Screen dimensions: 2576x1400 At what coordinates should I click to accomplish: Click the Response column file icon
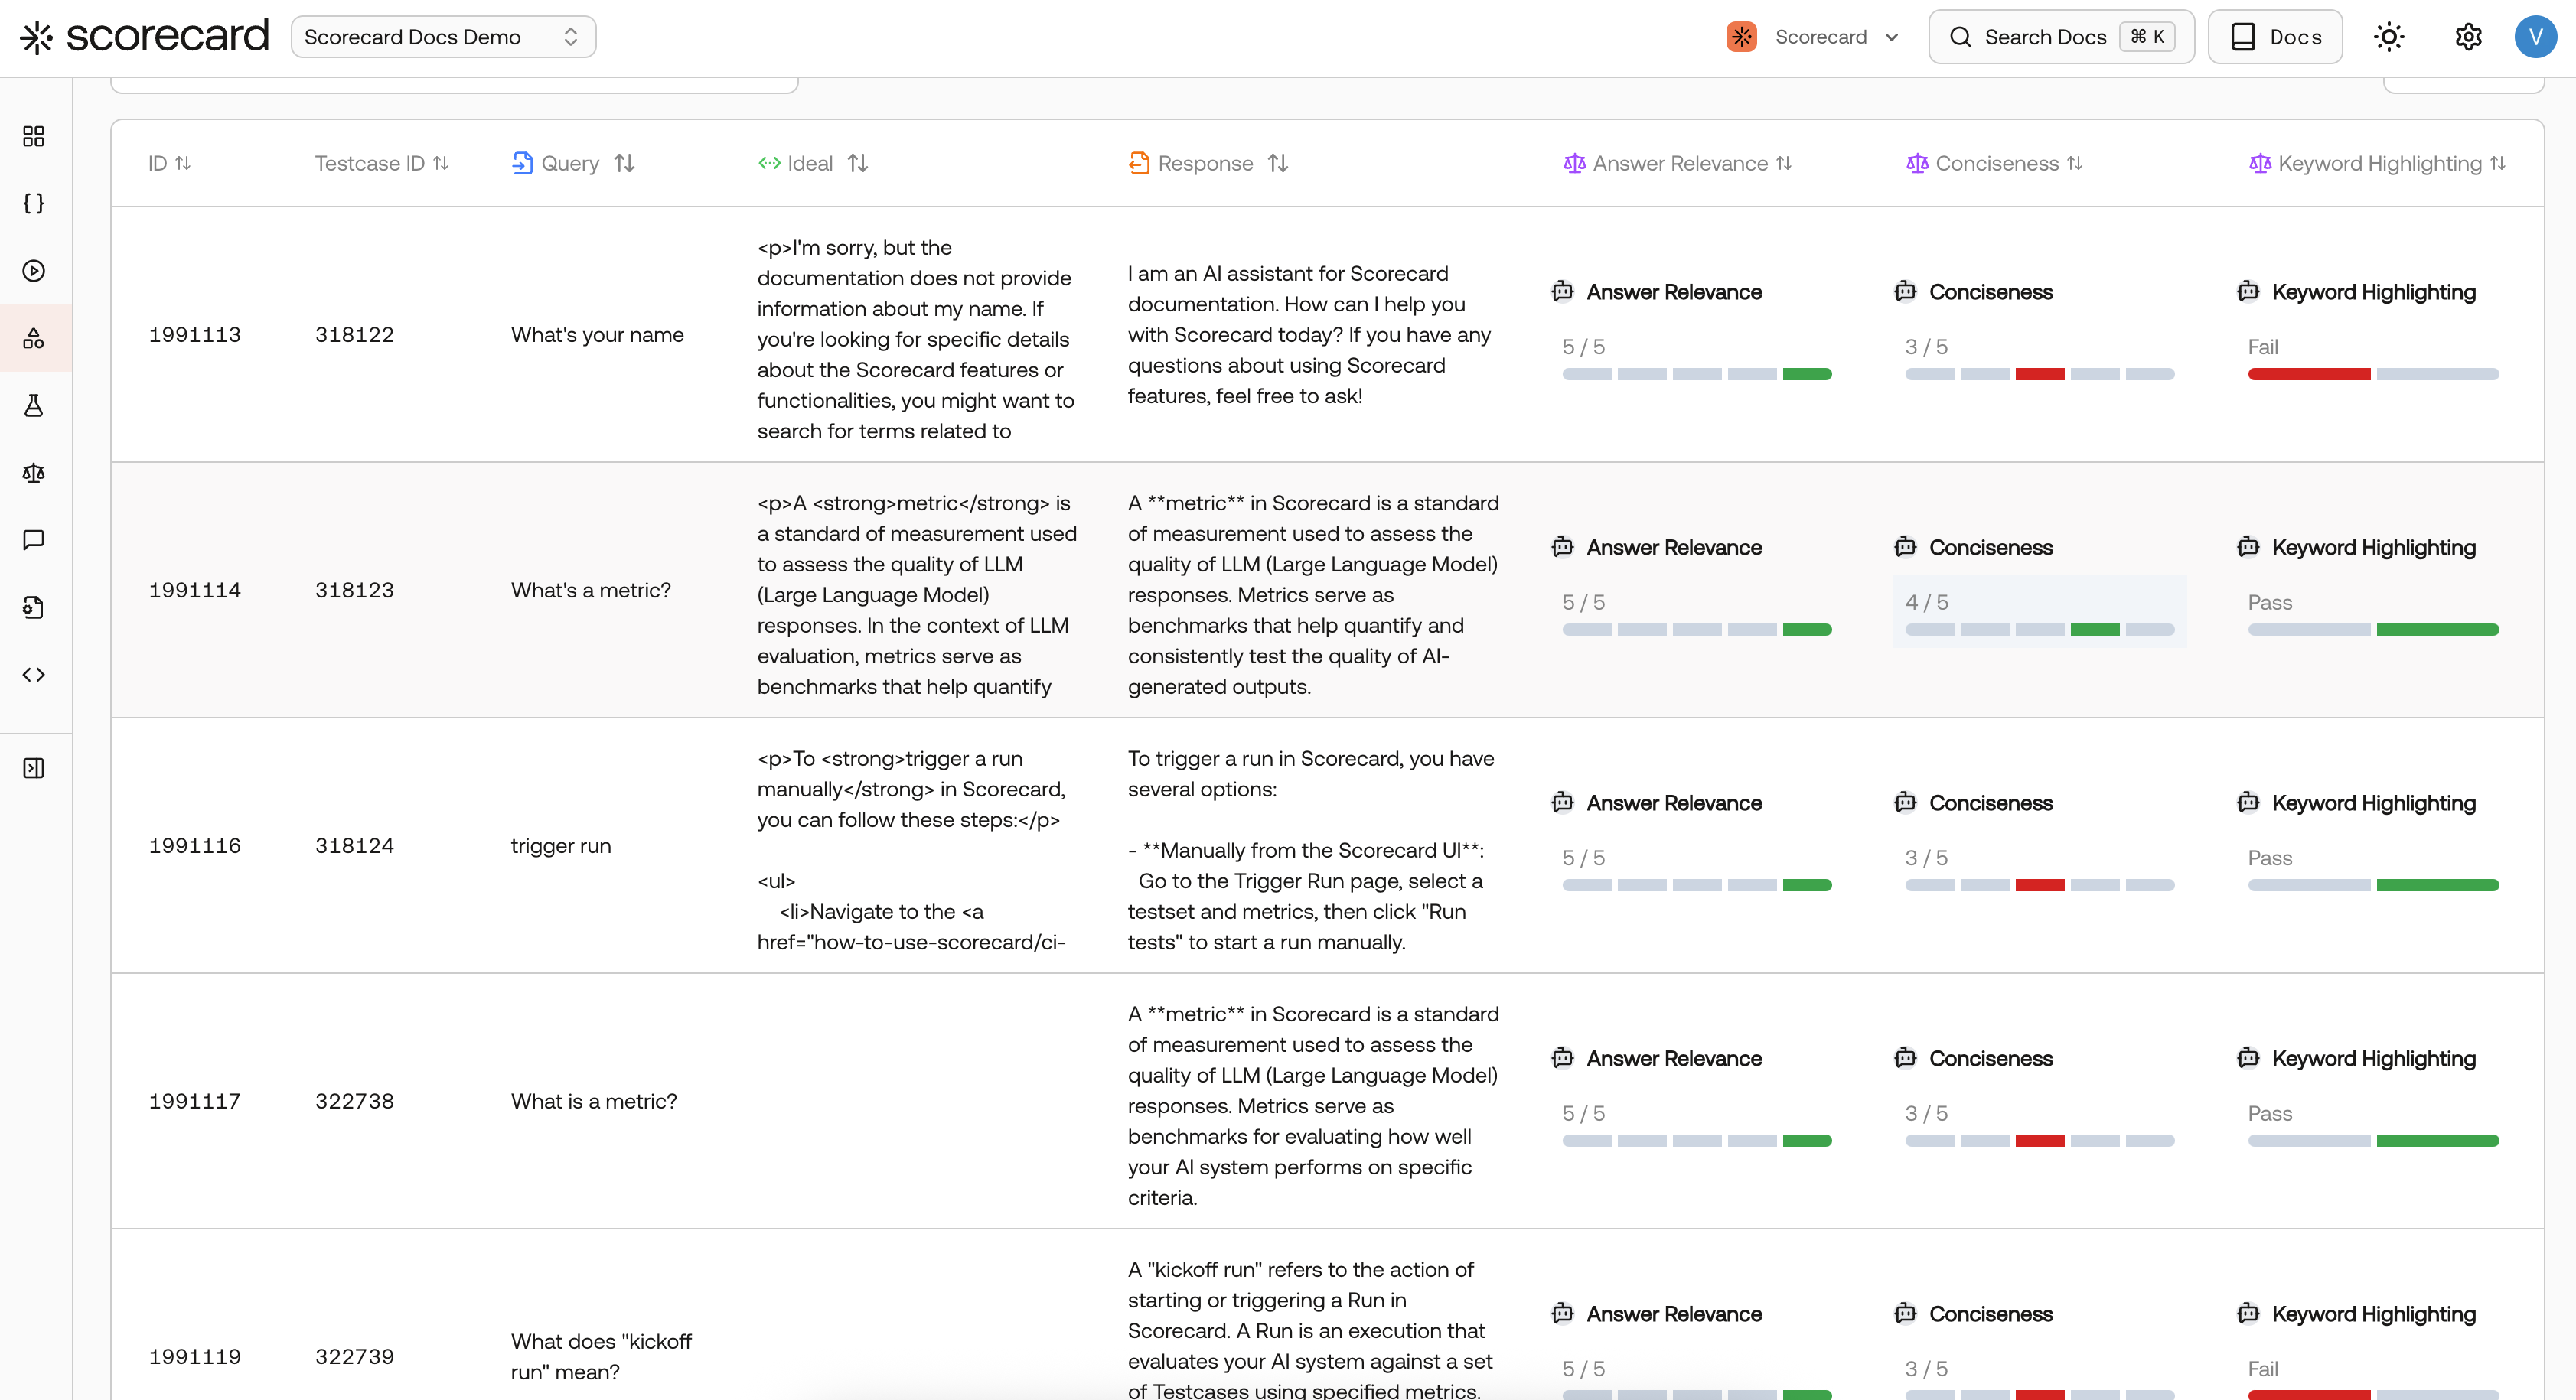(1139, 163)
